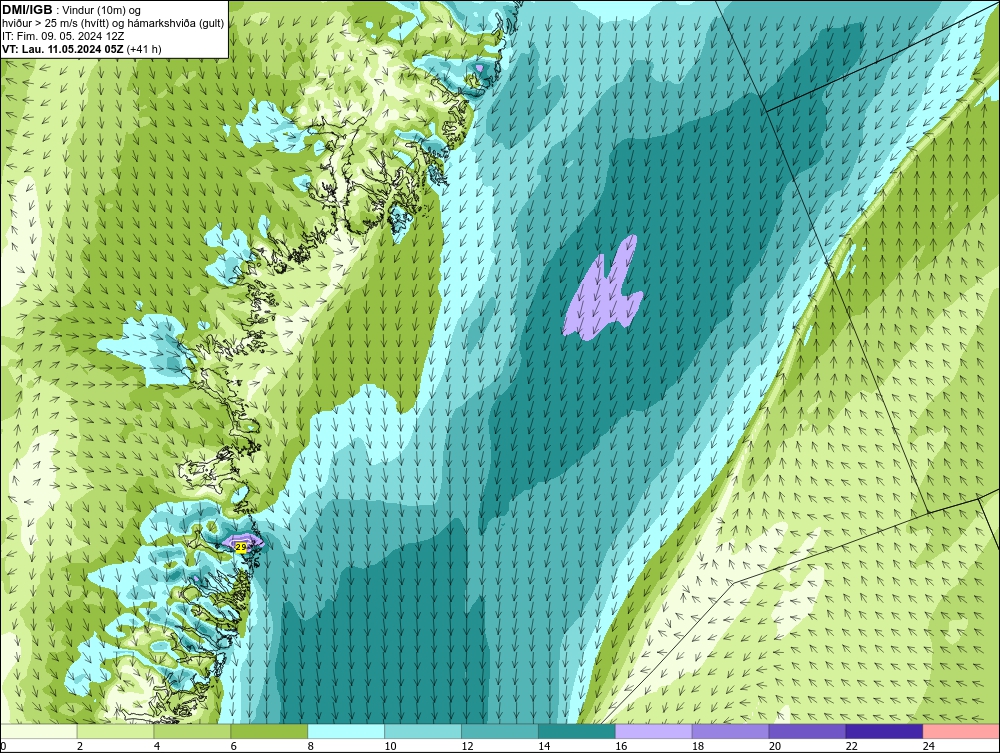Click the 14-16 m/s dark teal legend swatch
The width and height of the screenshot is (1000, 753).
(x=577, y=731)
